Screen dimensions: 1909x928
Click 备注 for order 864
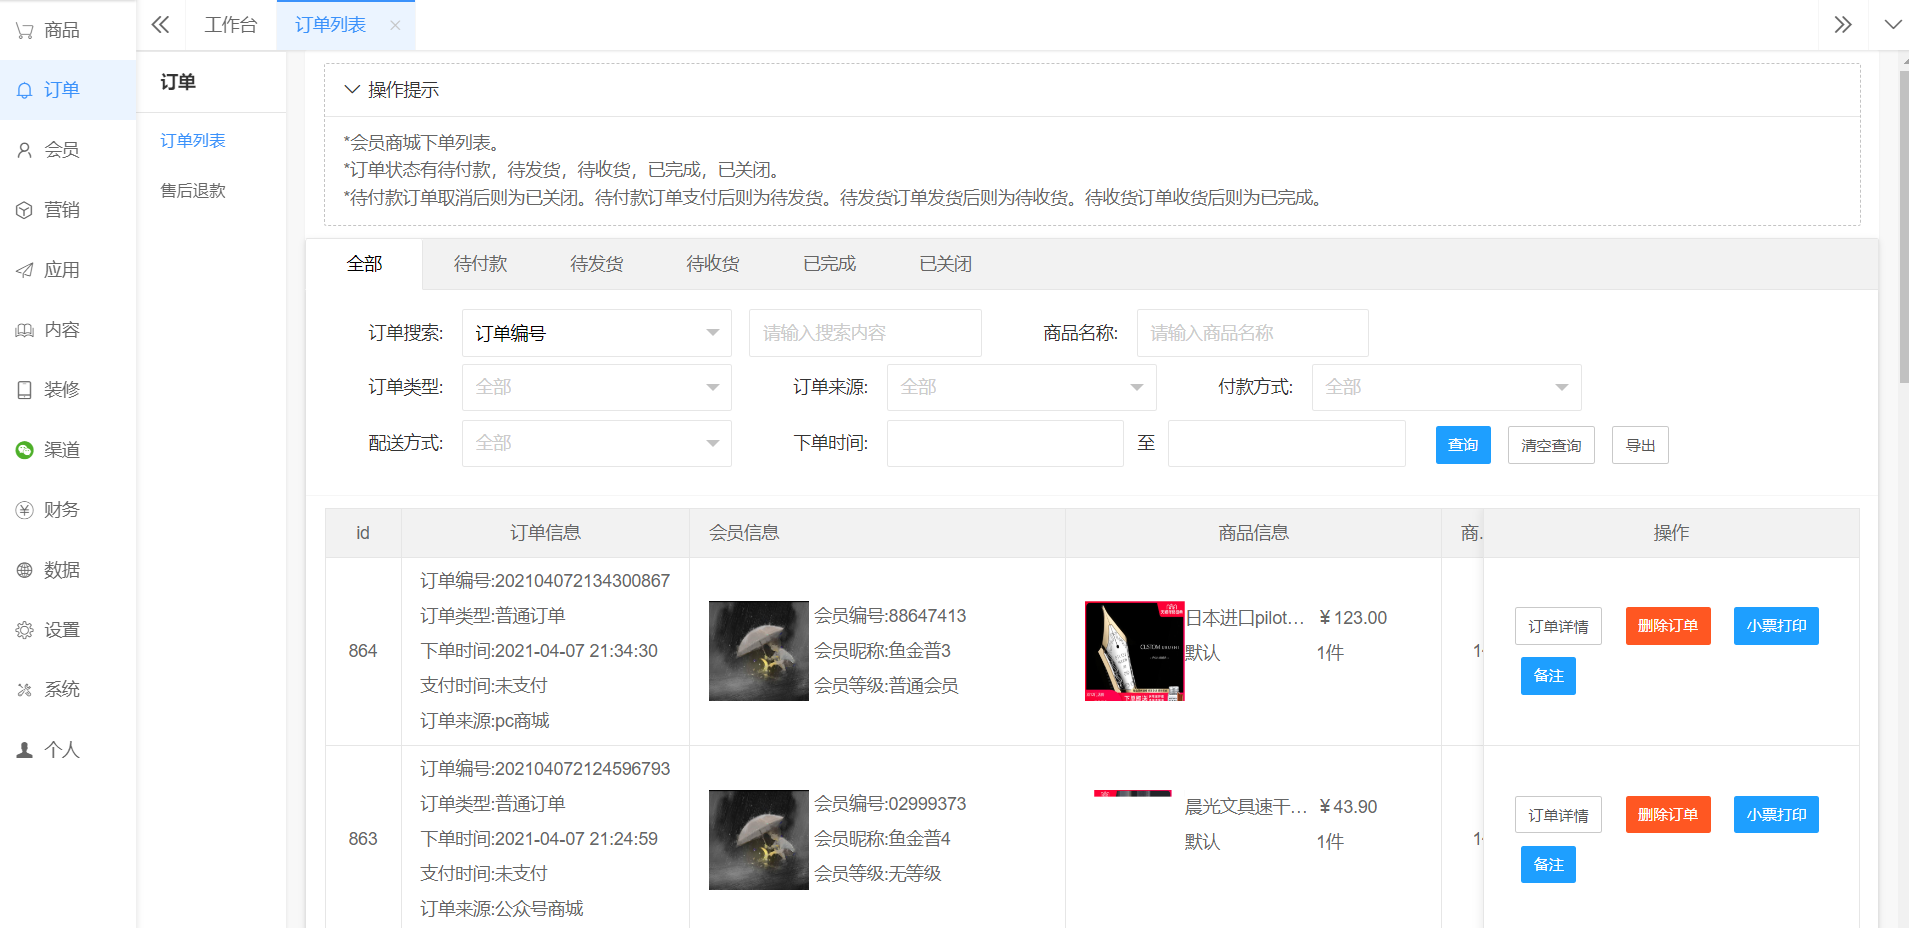(x=1548, y=676)
